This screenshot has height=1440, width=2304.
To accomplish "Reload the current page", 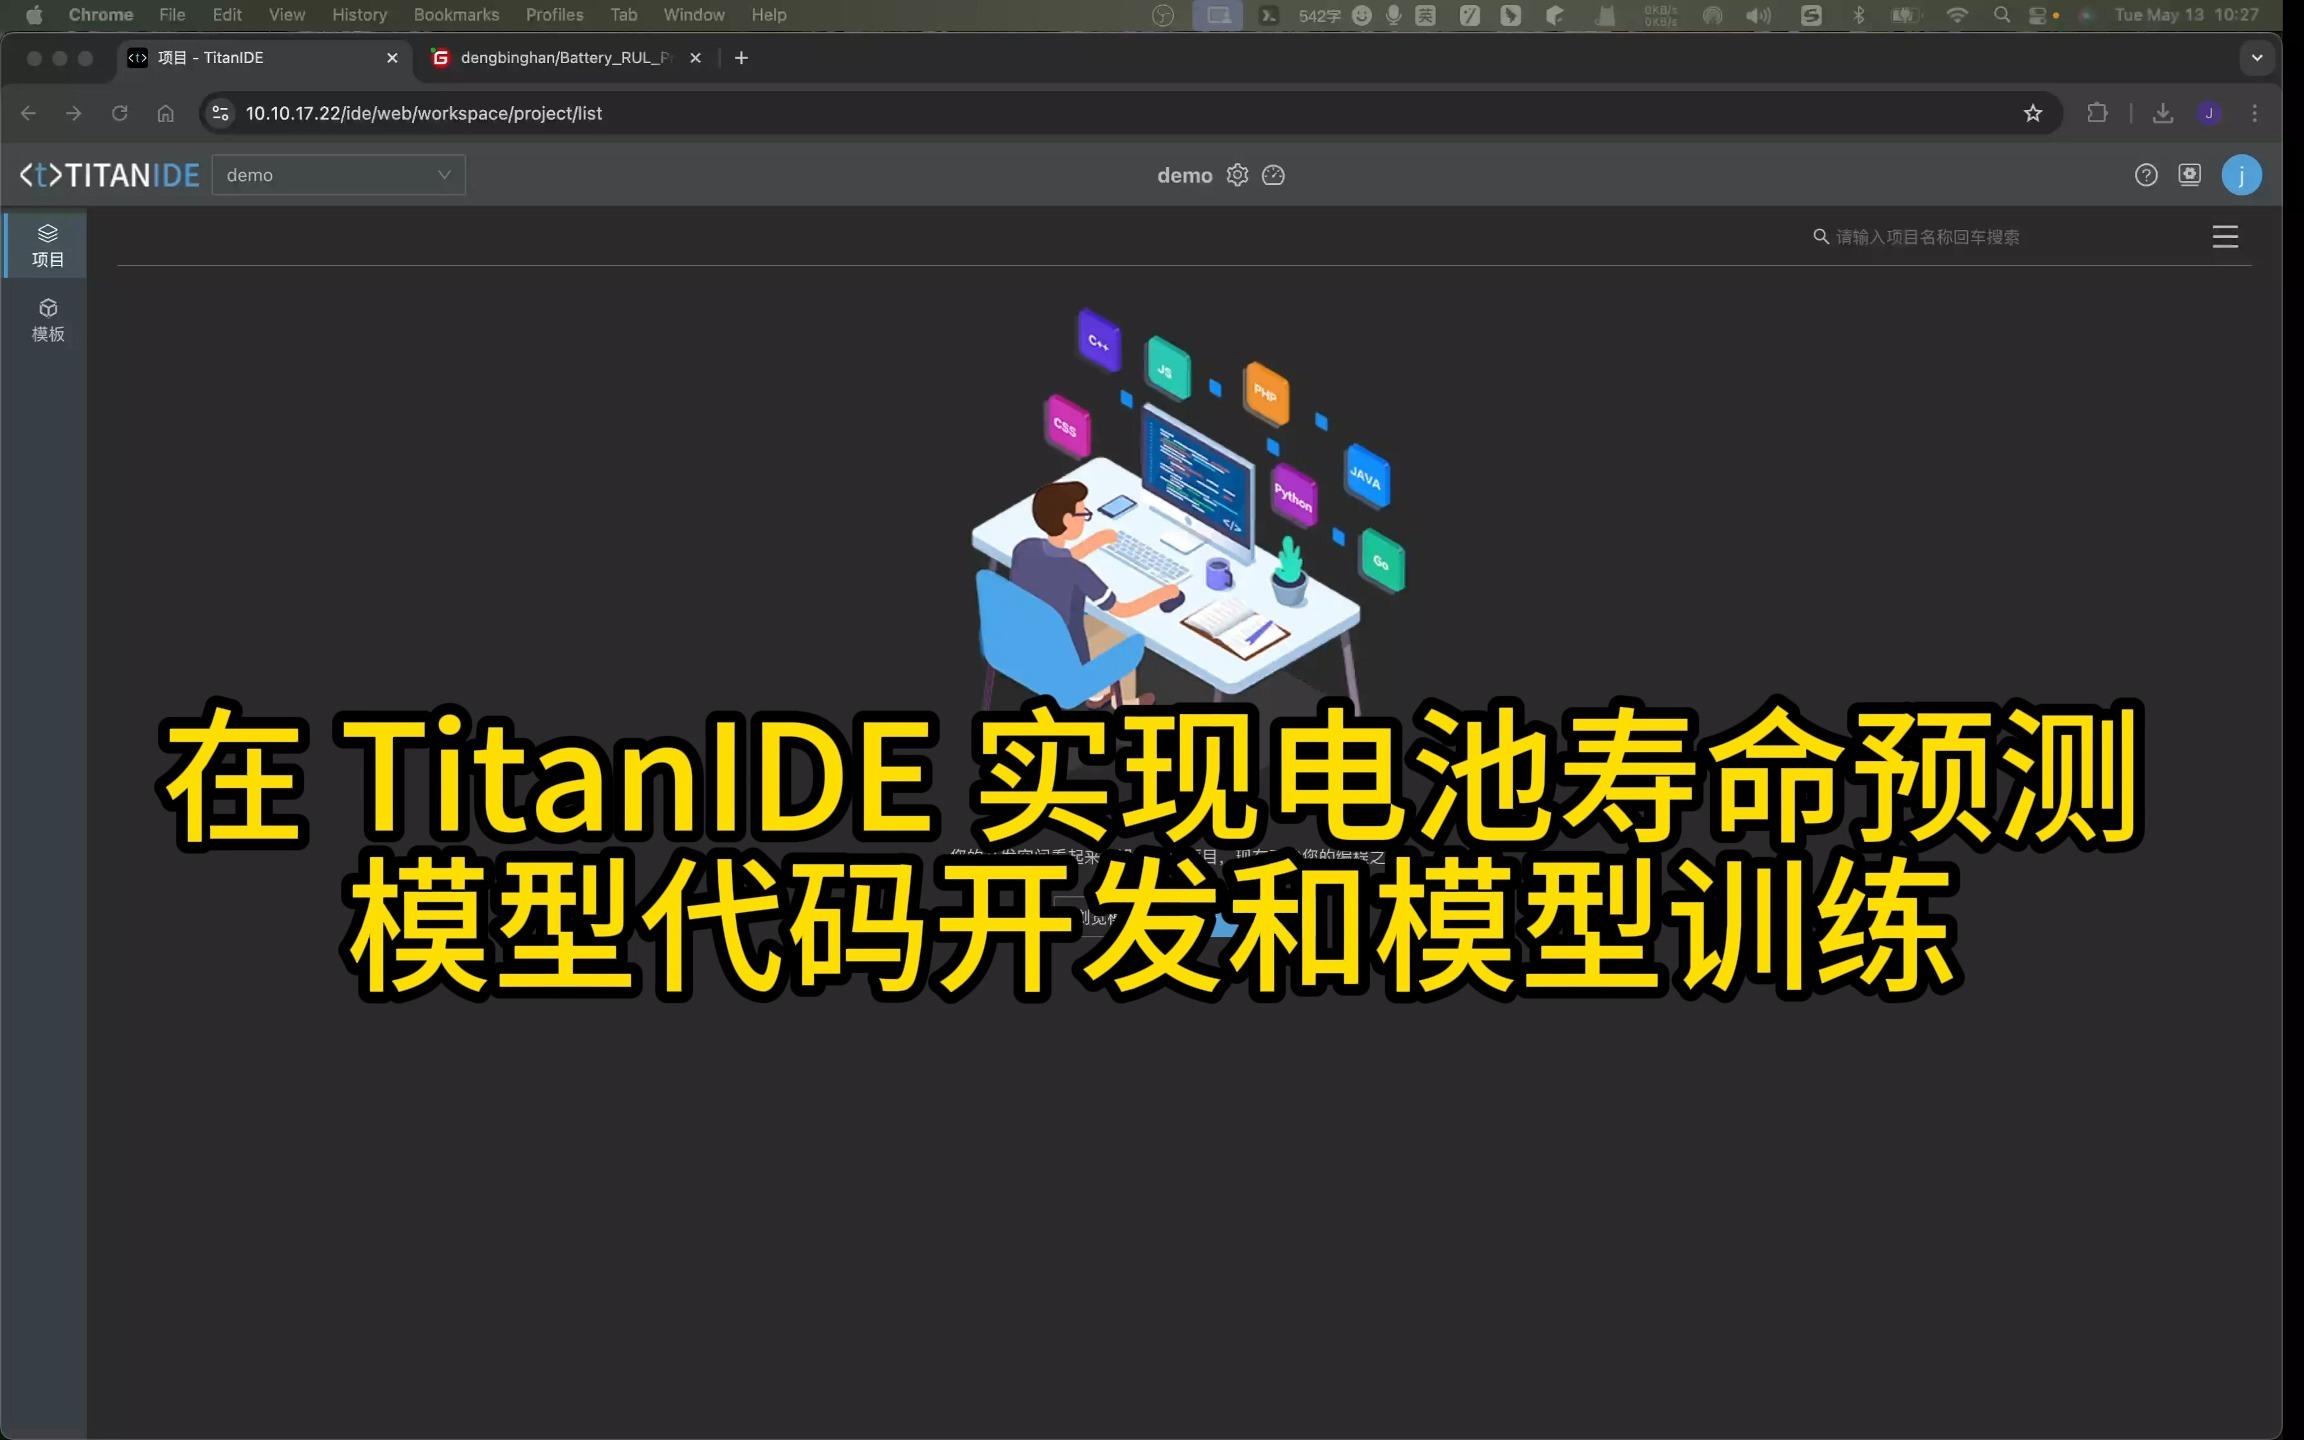I will pyautogui.click(x=119, y=113).
